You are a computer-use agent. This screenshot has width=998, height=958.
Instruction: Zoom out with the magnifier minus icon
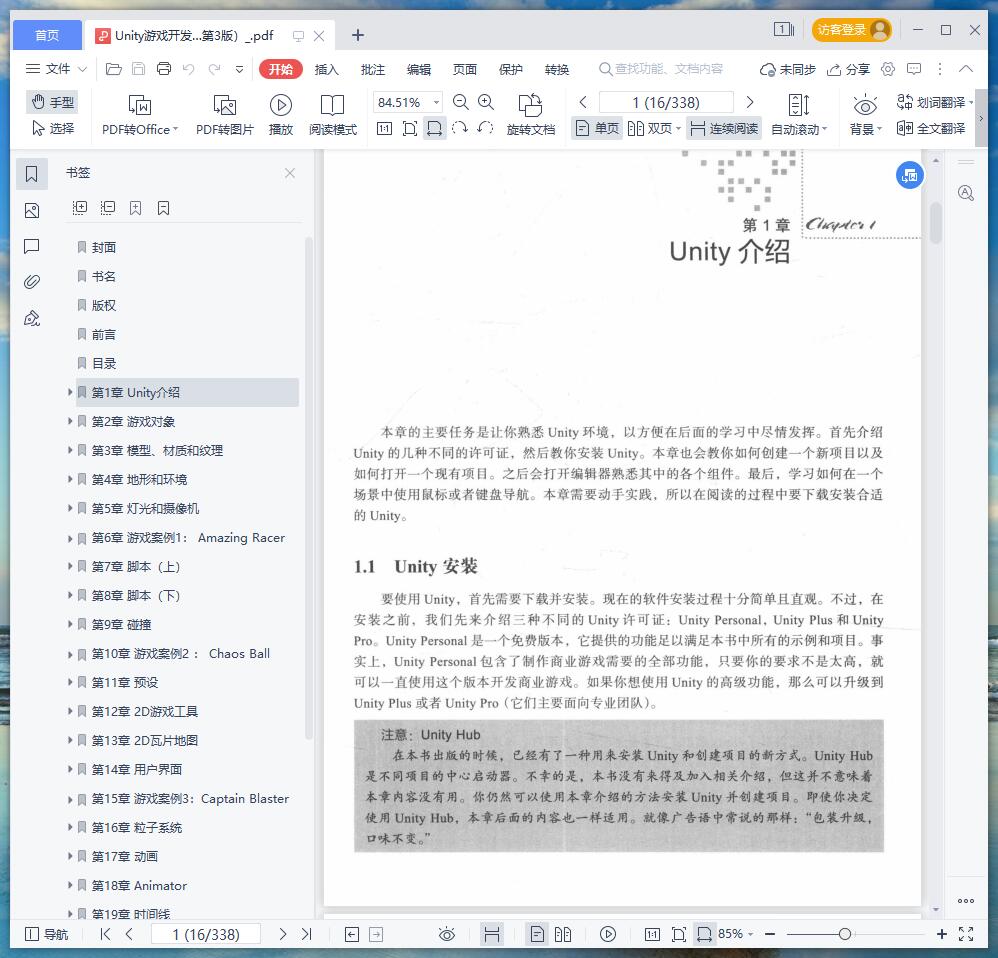[x=461, y=102]
